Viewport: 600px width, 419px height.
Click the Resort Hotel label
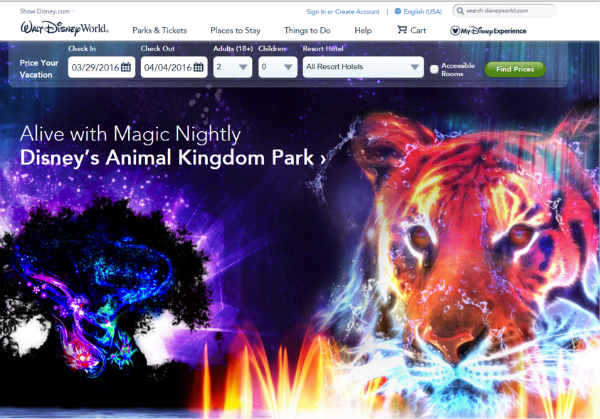[323, 49]
